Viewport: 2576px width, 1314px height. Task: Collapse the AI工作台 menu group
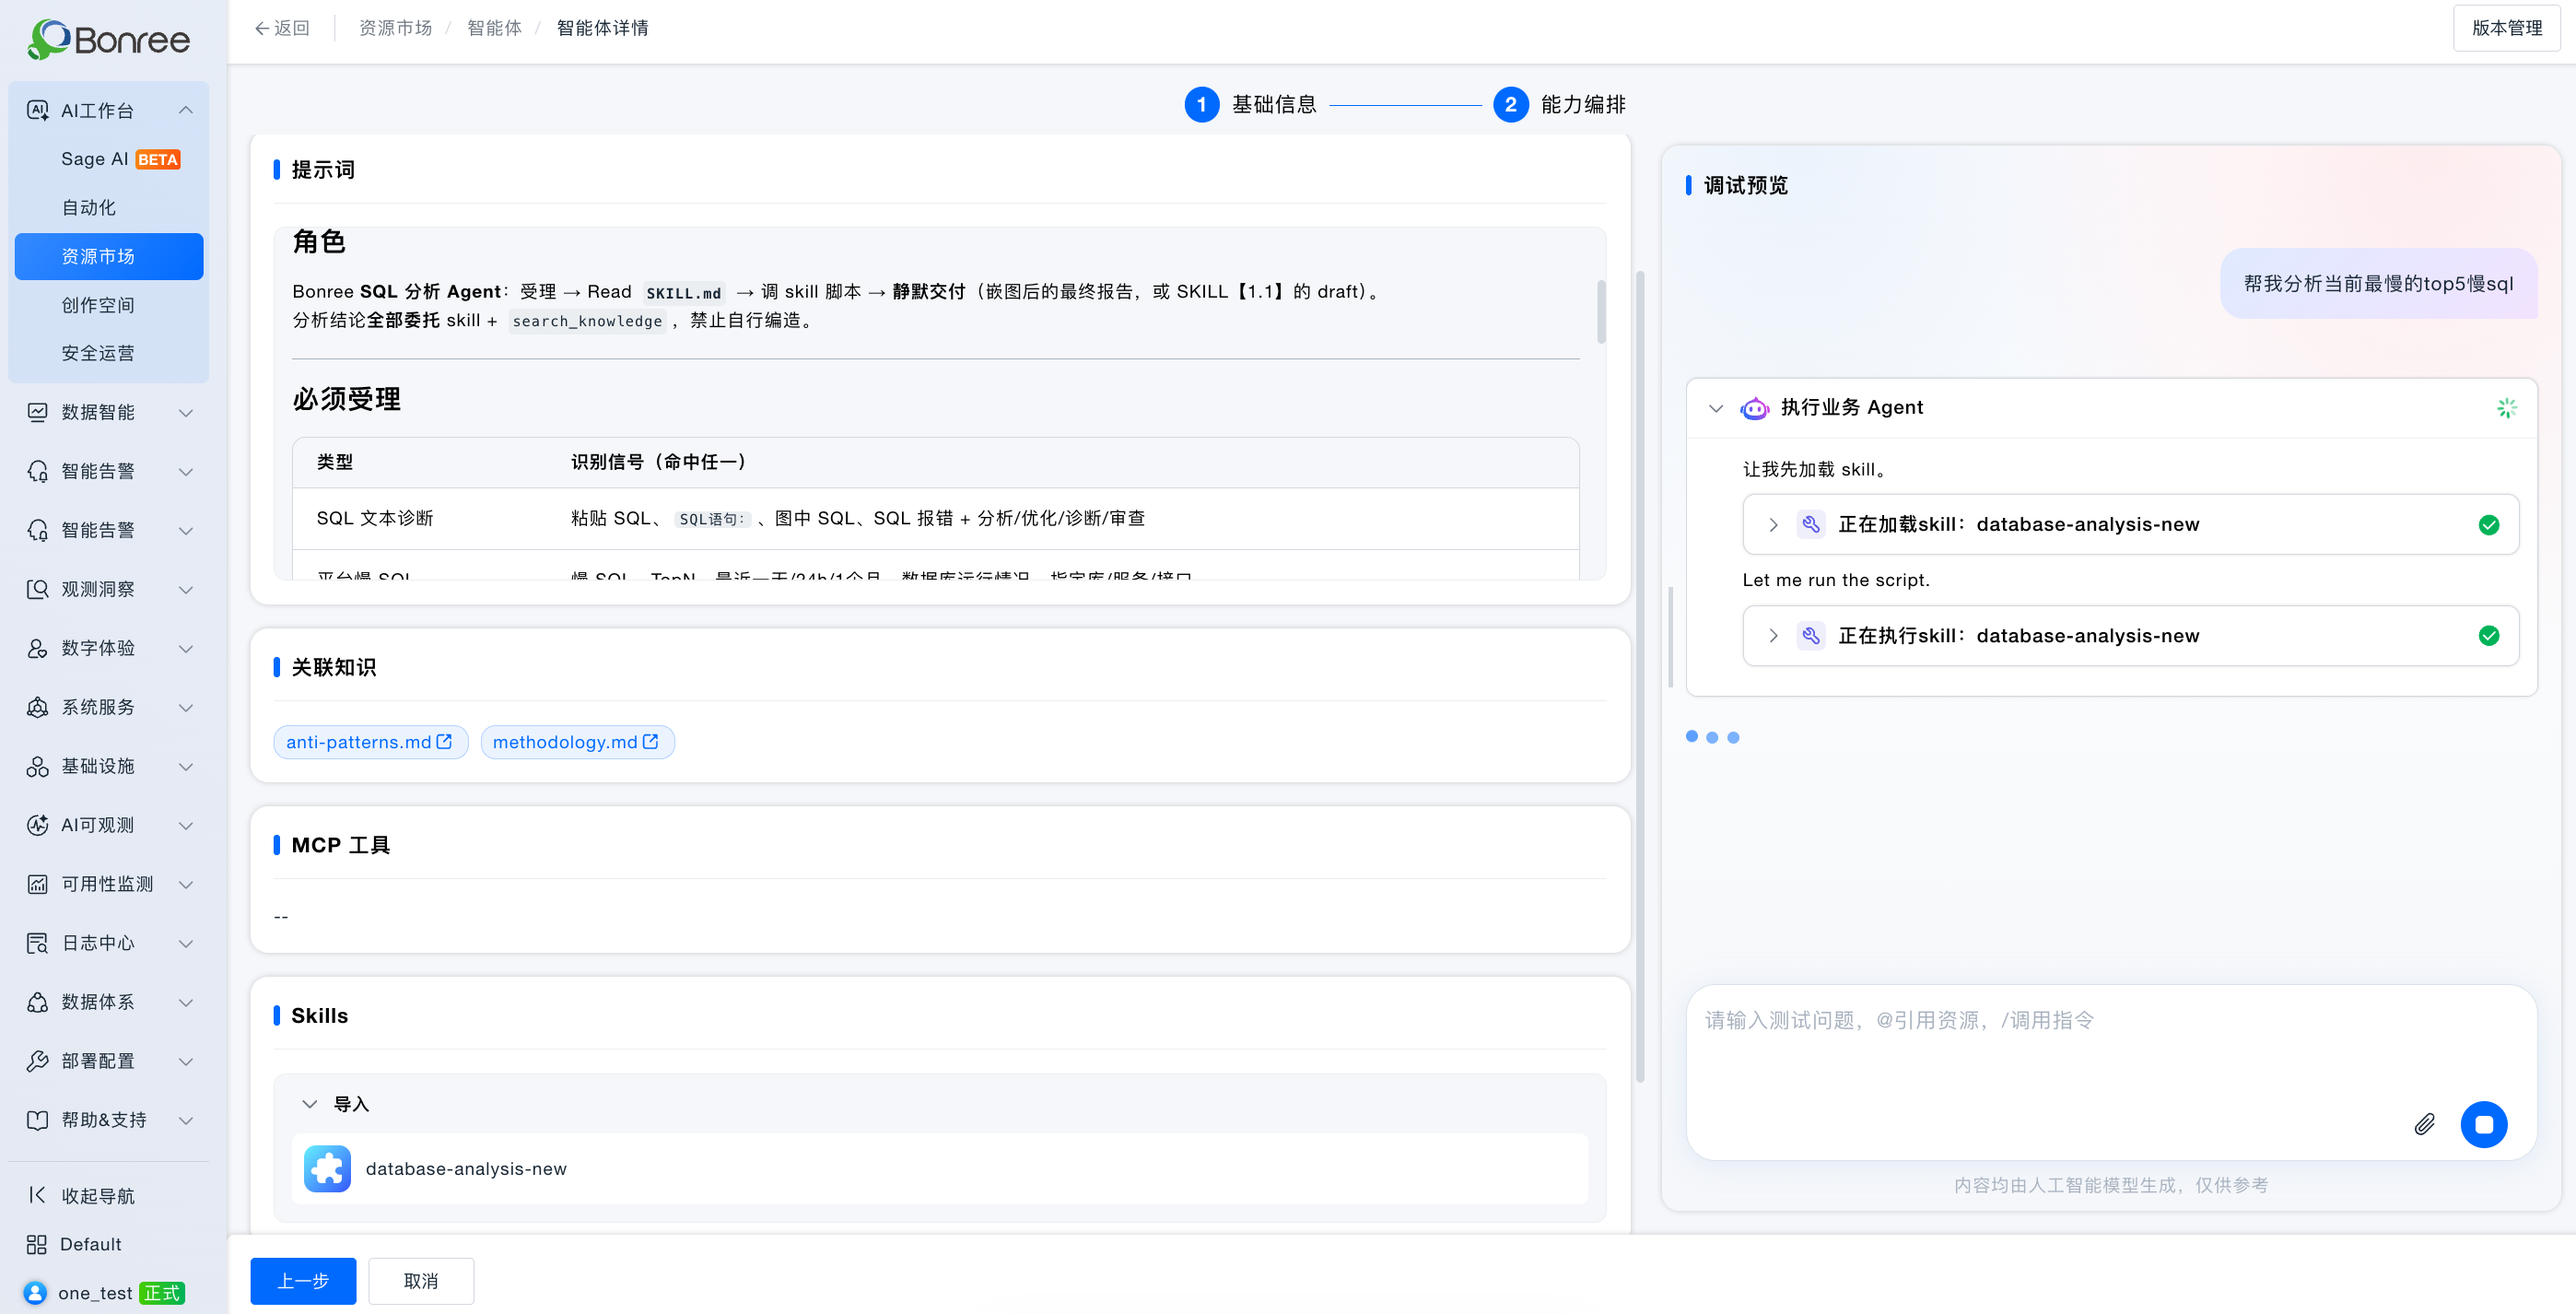(186, 110)
